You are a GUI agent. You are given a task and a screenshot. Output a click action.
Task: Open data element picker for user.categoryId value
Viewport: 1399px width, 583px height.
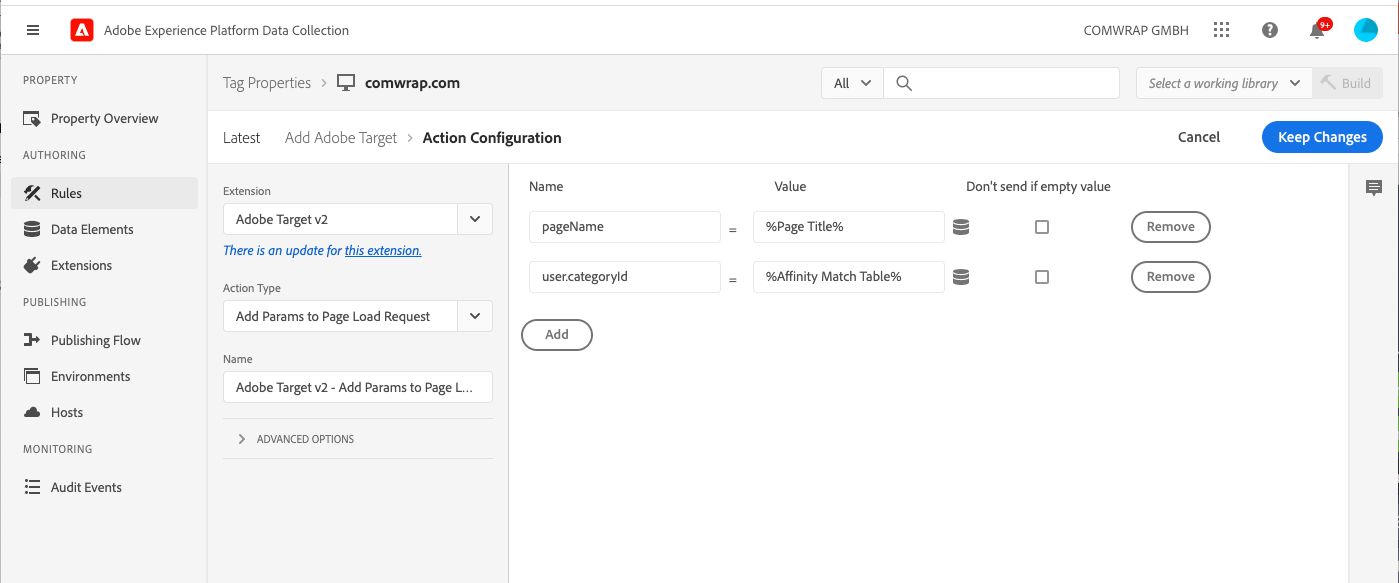(x=961, y=277)
